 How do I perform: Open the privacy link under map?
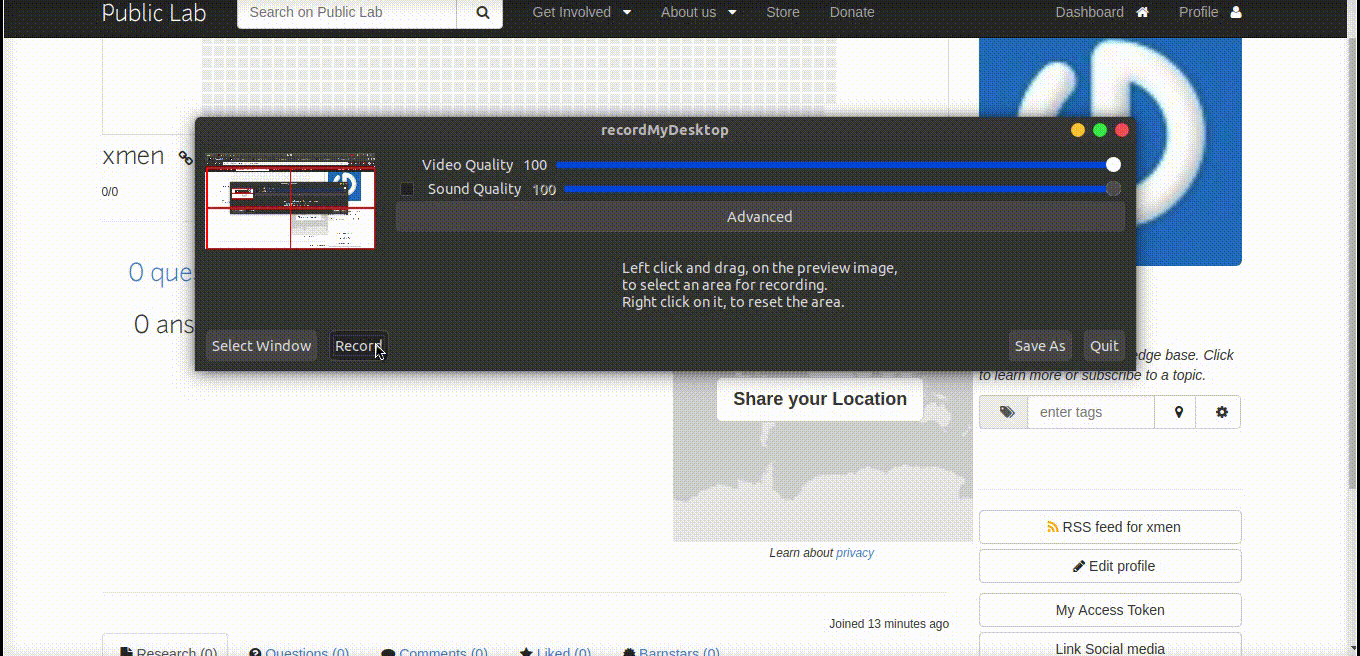click(x=855, y=553)
